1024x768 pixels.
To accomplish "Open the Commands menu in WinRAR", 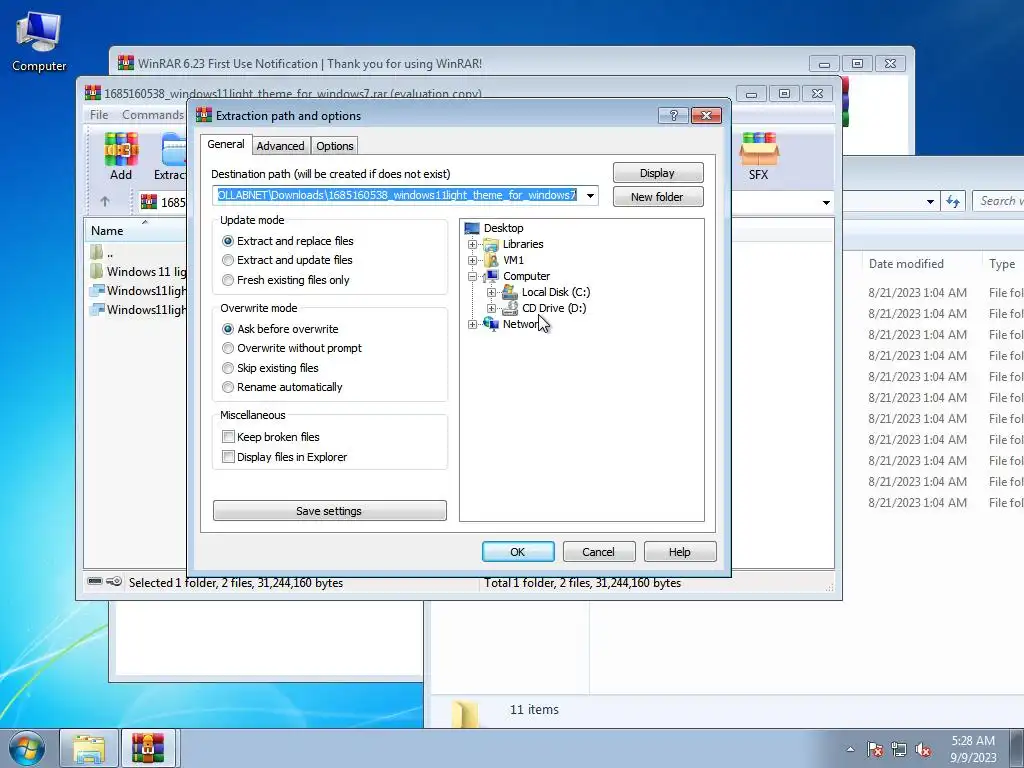I will (x=153, y=115).
